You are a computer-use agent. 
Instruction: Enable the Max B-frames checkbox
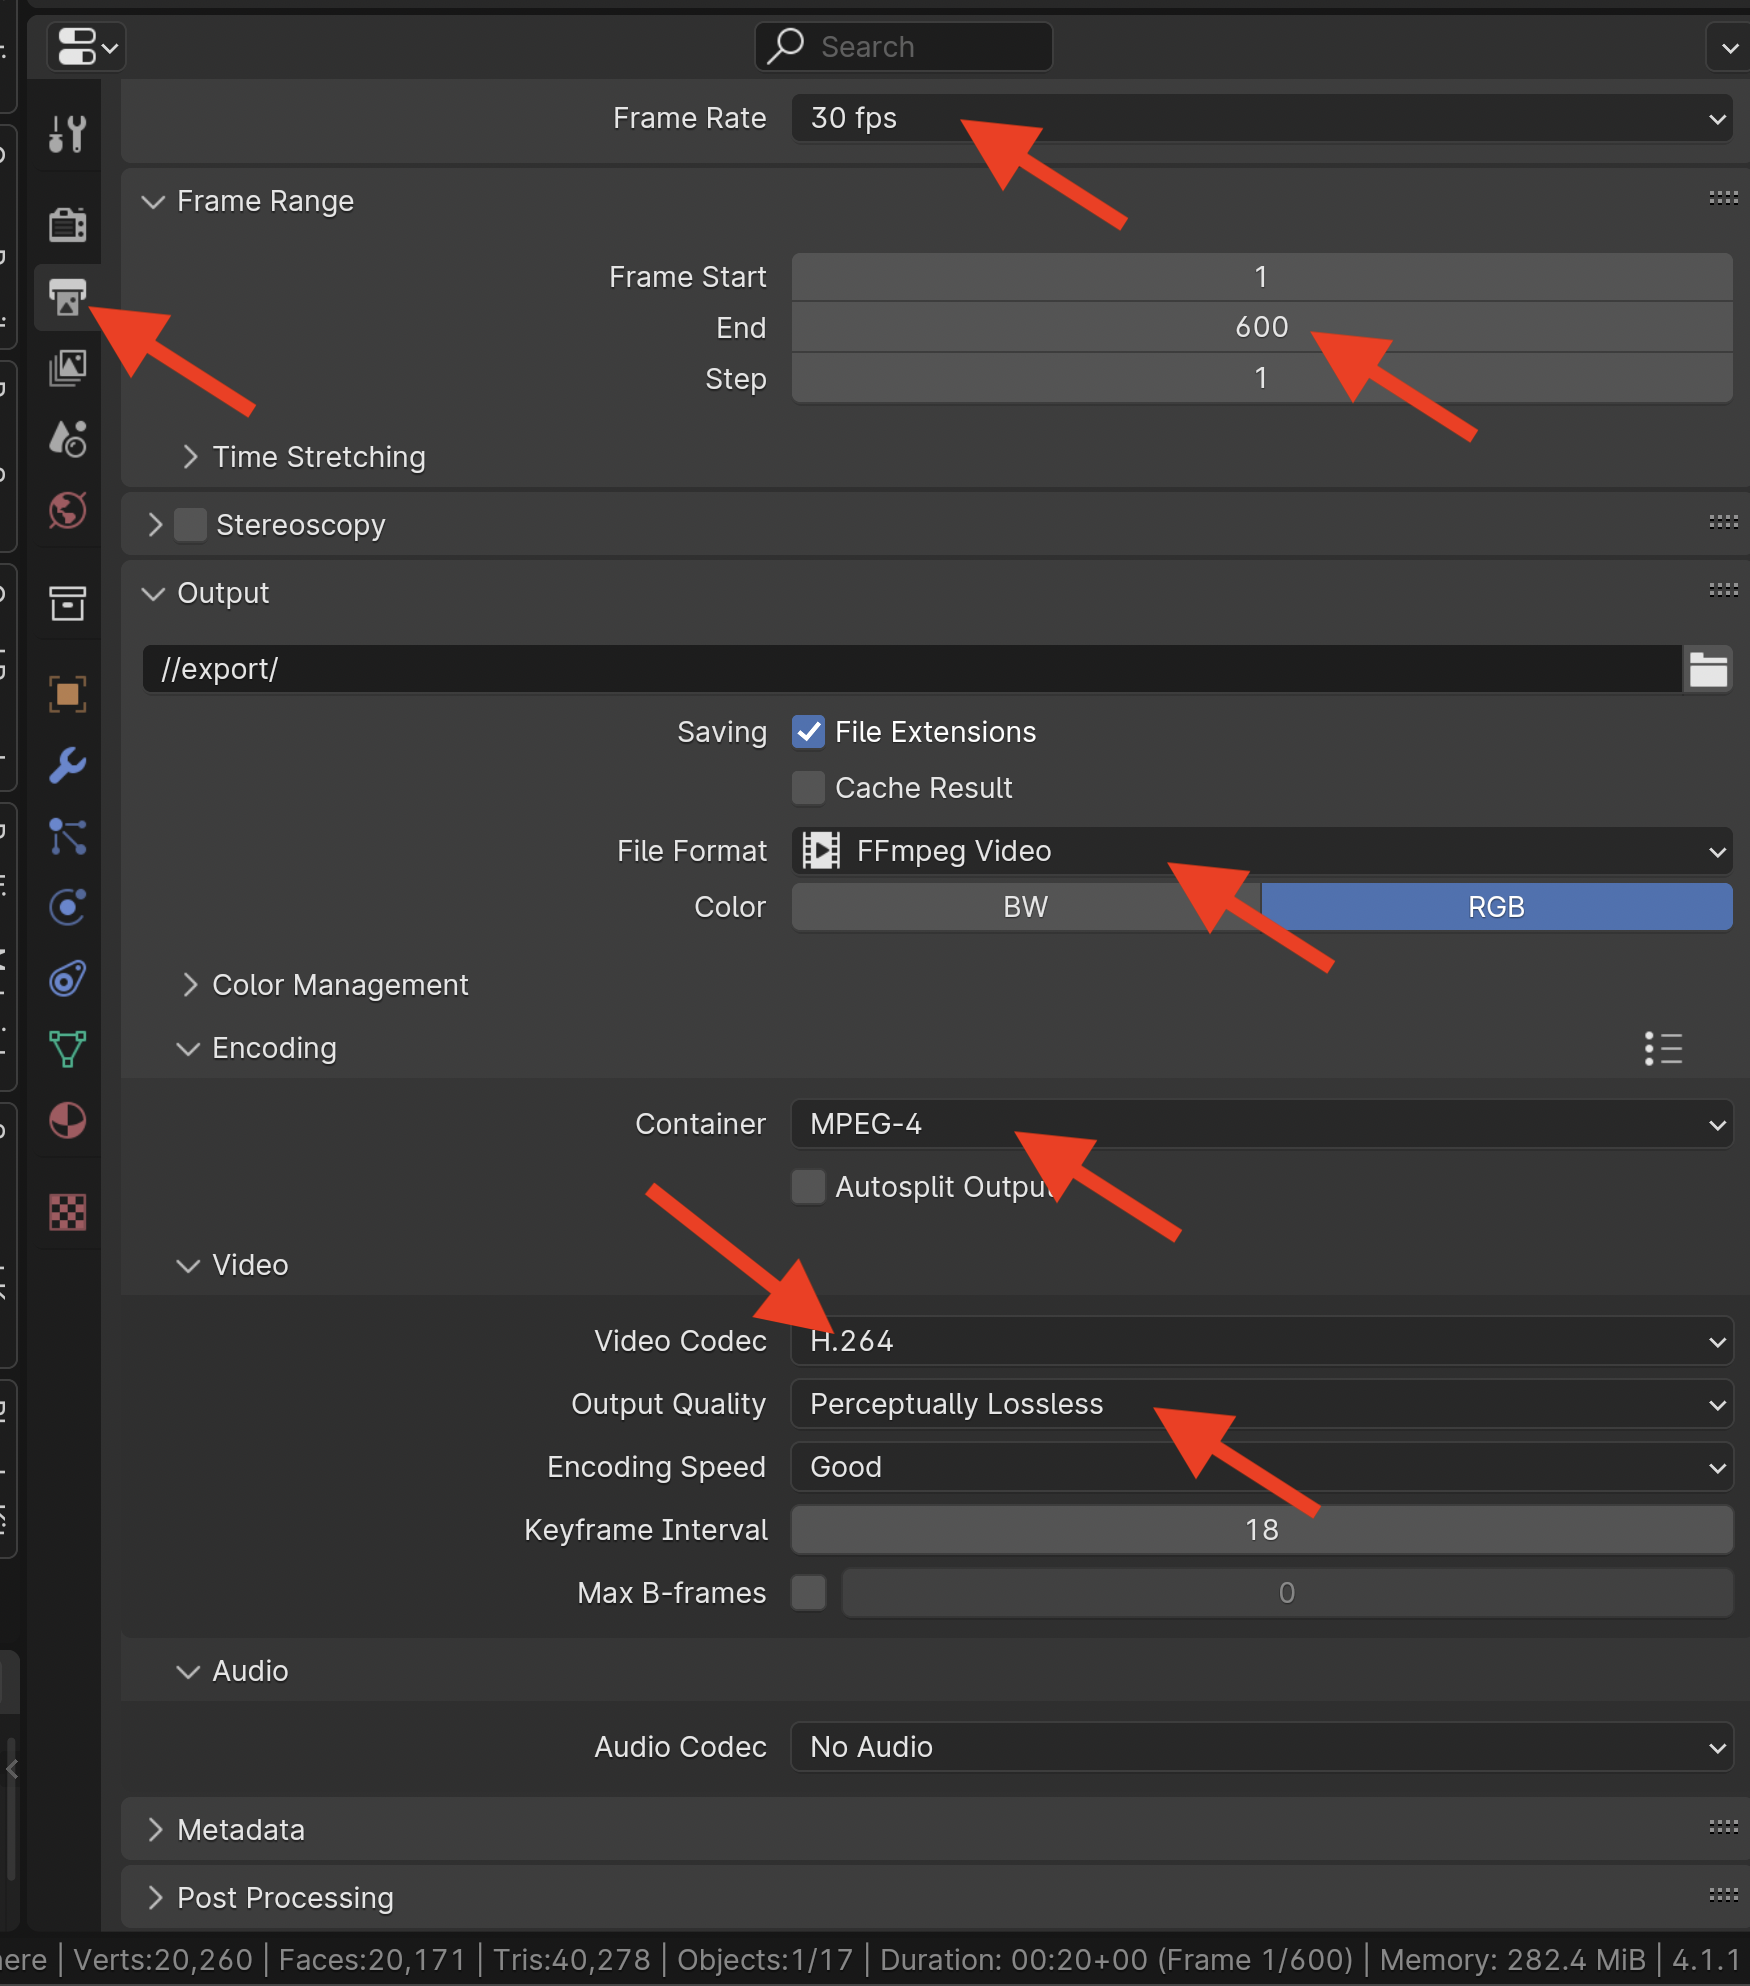pyautogui.click(x=808, y=1593)
